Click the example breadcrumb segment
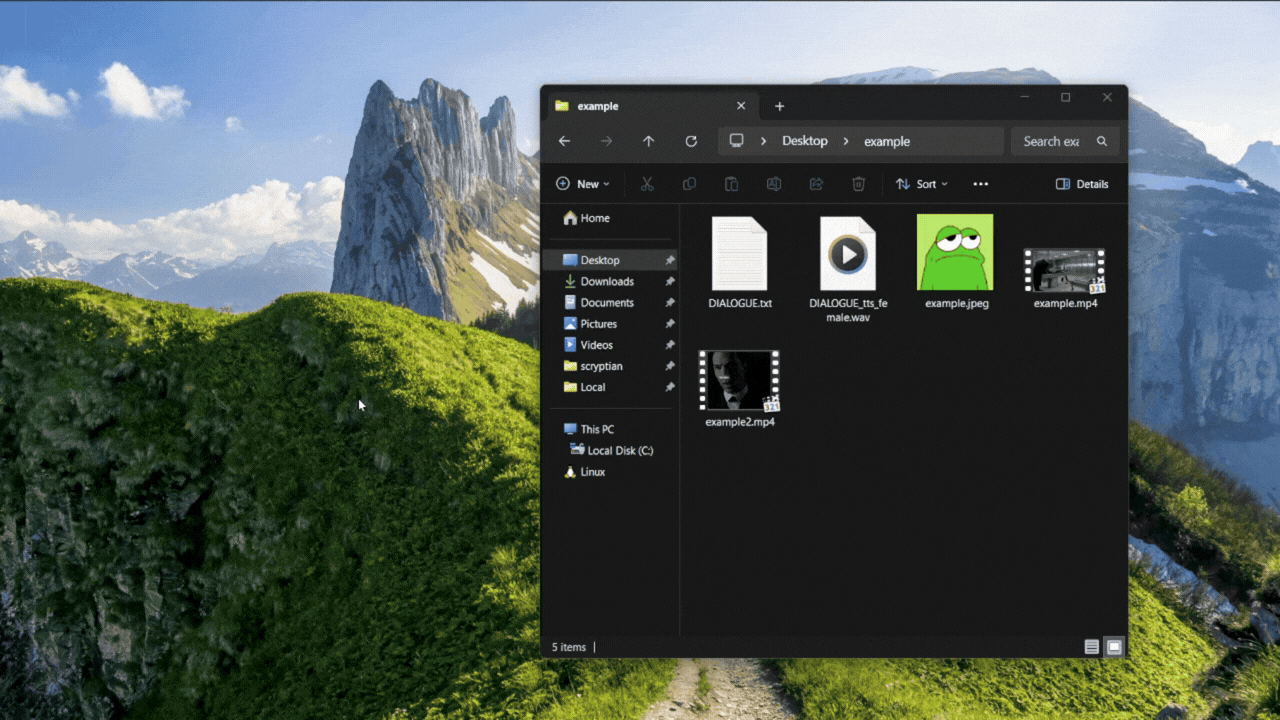Image resolution: width=1280 pixels, height=720 pixels. [x=887, y=141]
